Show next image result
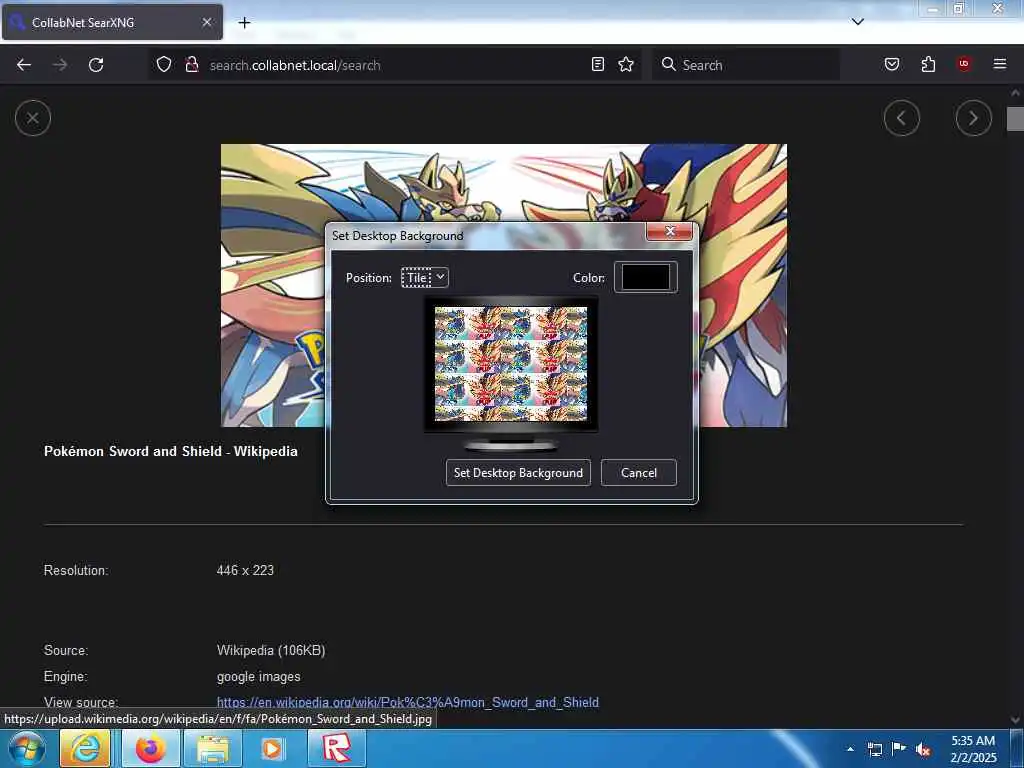1024x768 pixels. tap(974, 118)
